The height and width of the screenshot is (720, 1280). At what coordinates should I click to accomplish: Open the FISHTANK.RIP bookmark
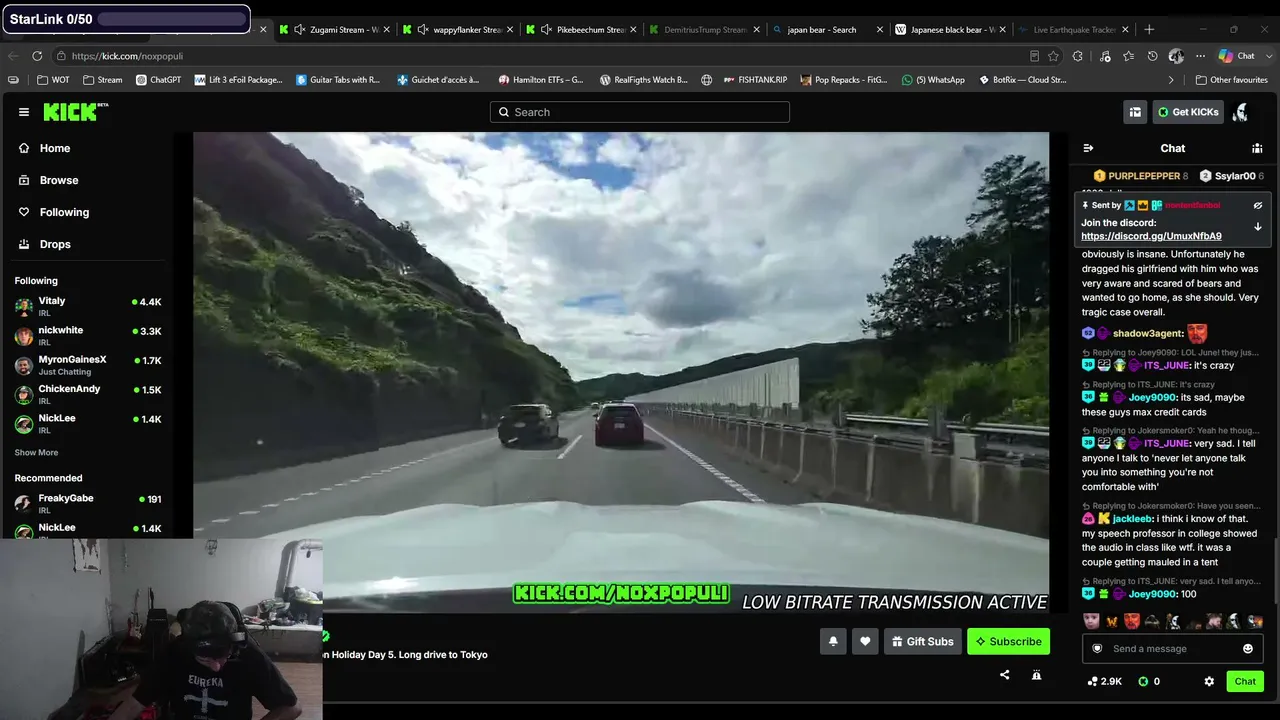pos(756,80)
